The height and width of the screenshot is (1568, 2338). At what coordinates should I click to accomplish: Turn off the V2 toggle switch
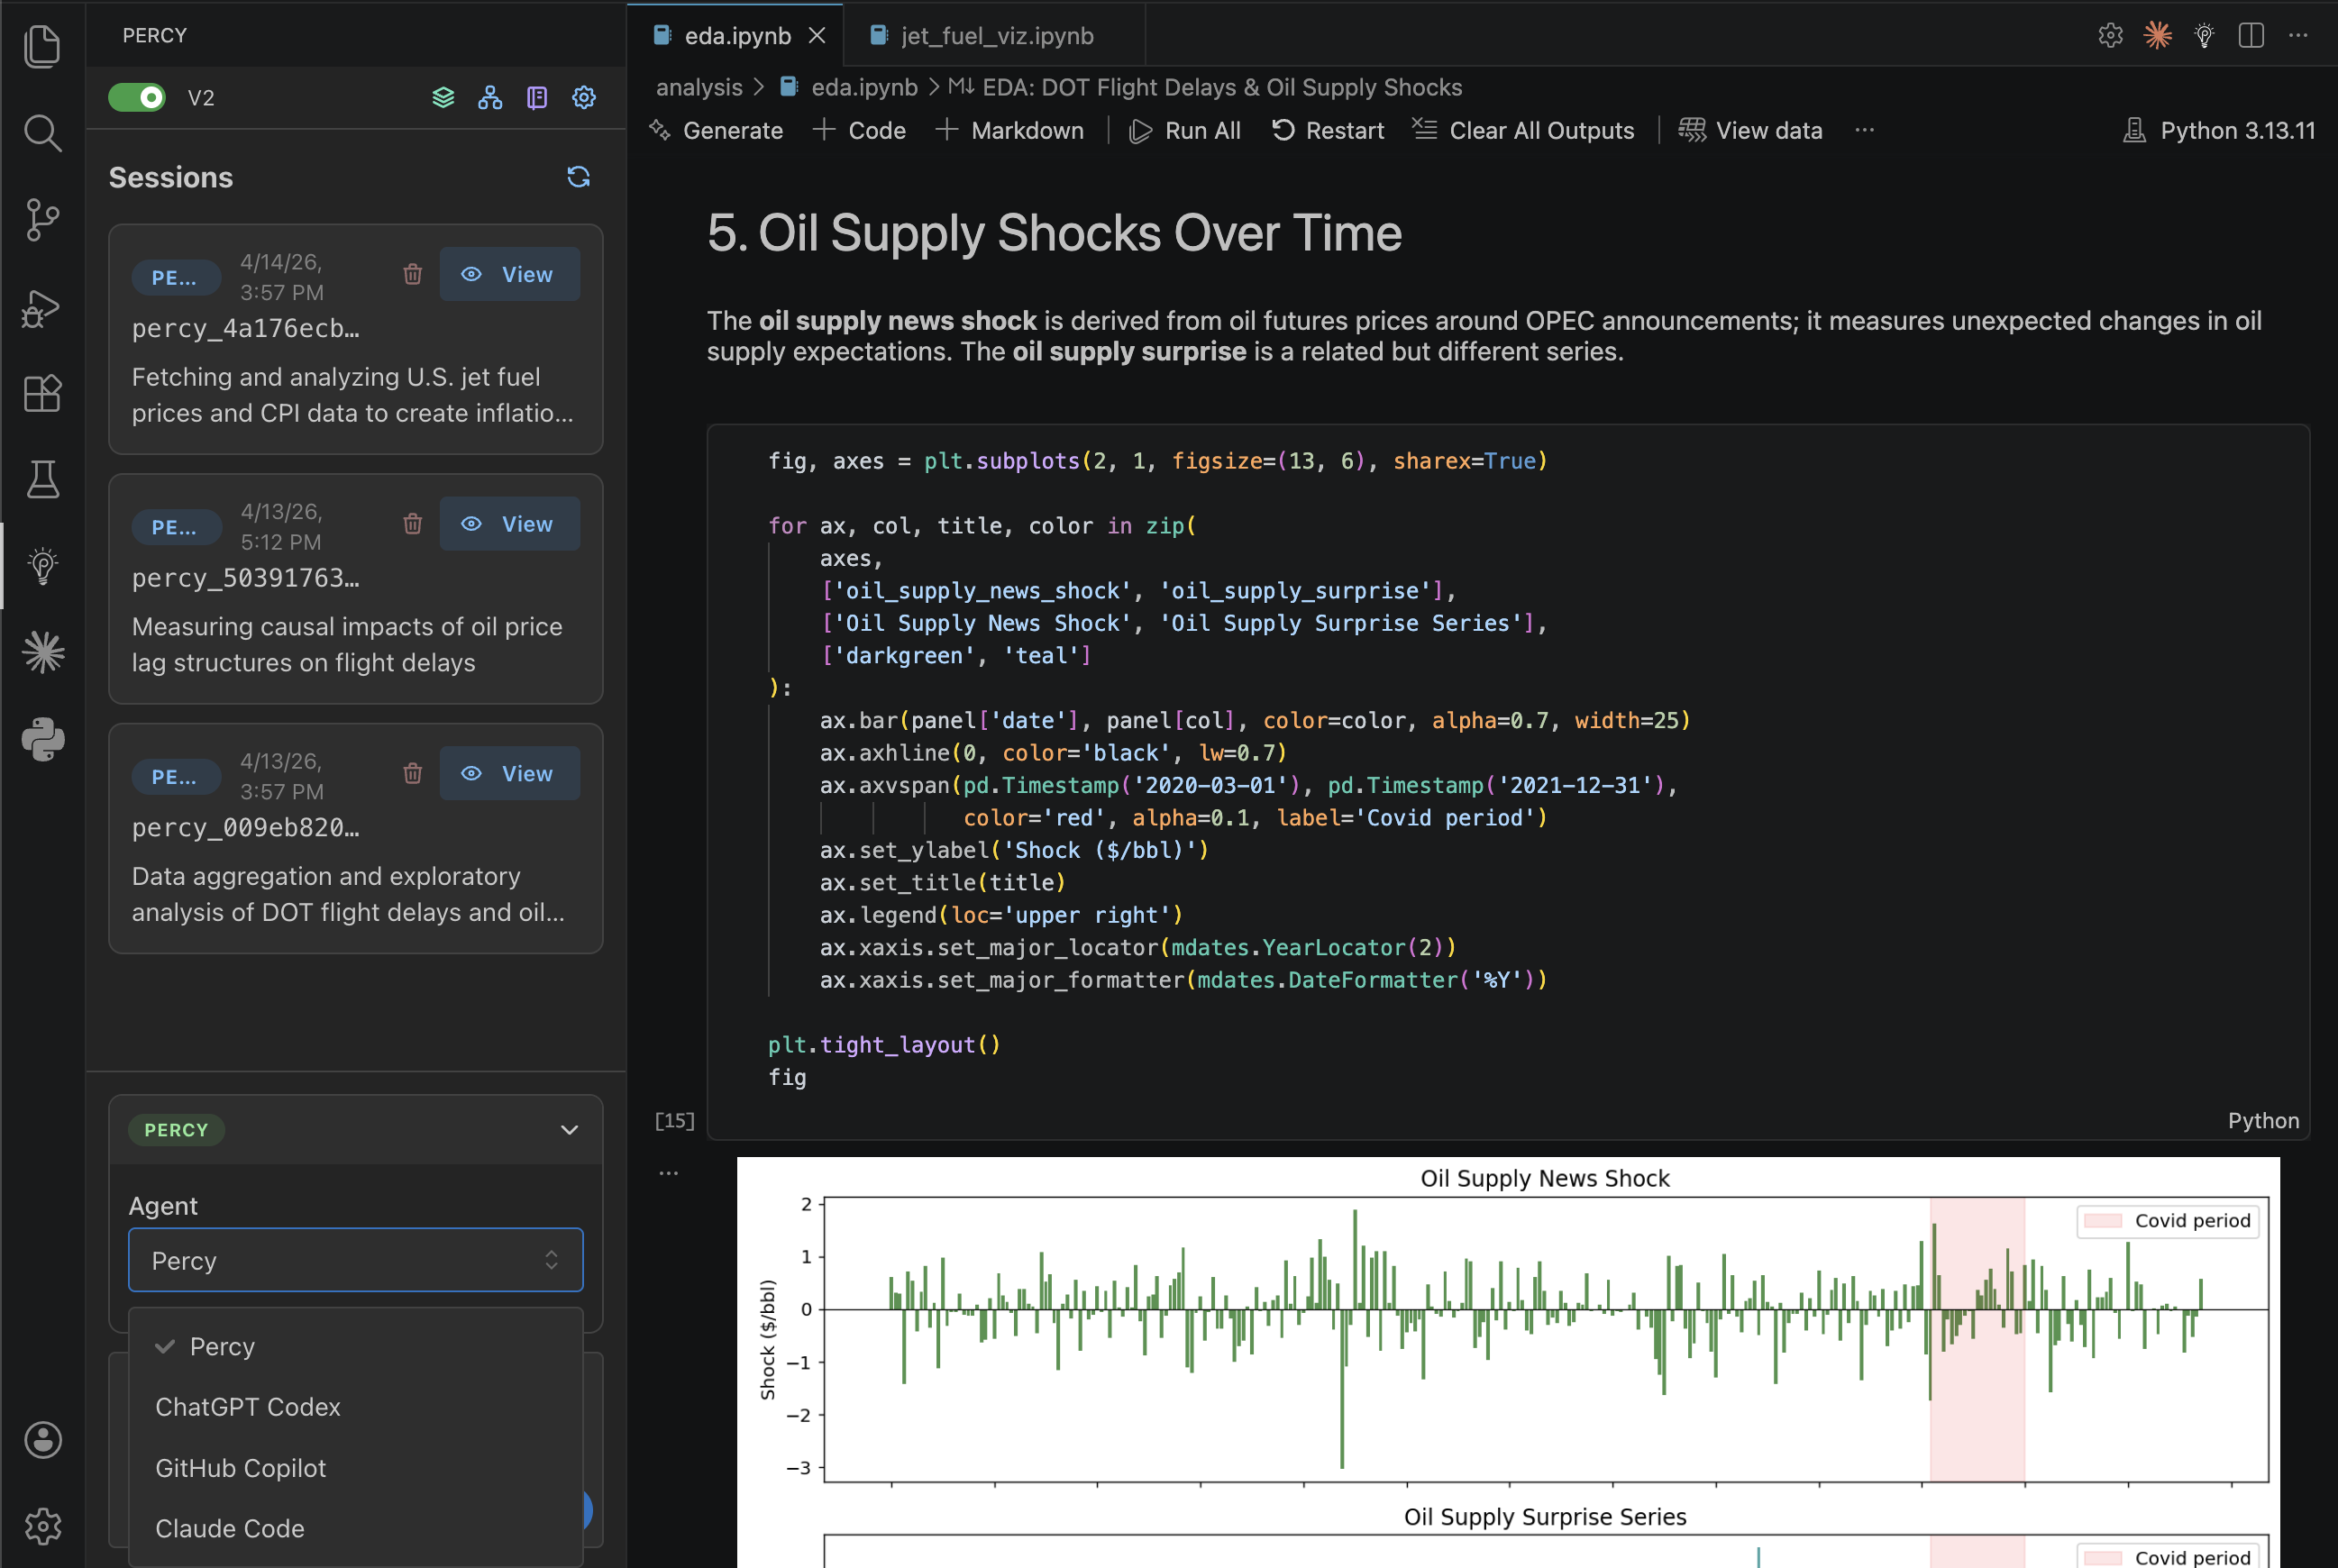tap(137, 97)
